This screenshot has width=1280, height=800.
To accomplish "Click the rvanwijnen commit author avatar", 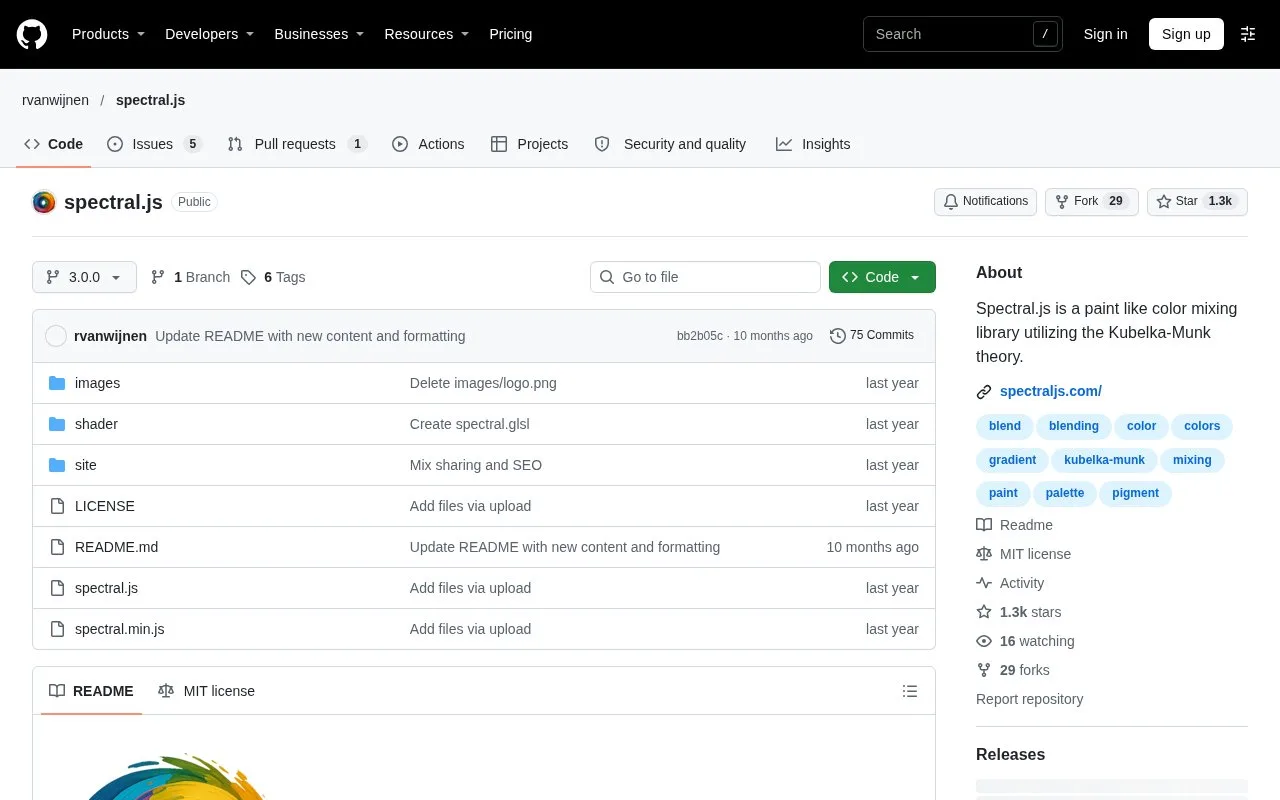I will [x=56, y=336].
